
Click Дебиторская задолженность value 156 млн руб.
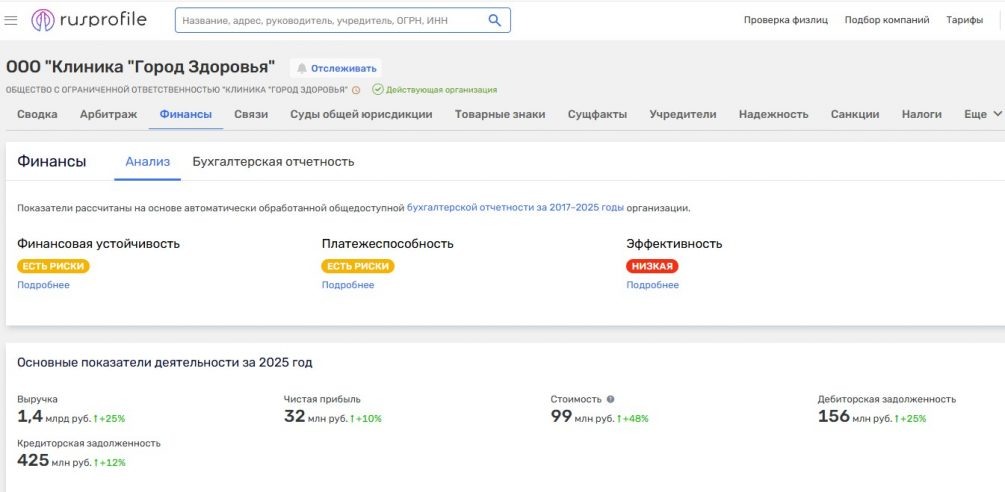tap(854, 417)
